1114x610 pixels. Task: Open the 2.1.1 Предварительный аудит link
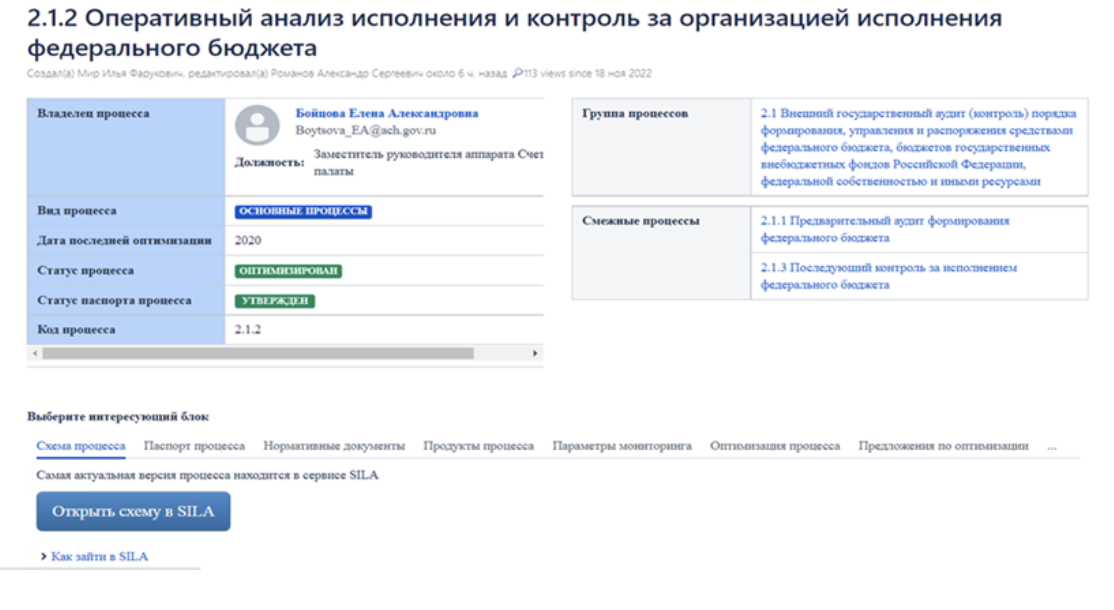click(x=884, y=229)
